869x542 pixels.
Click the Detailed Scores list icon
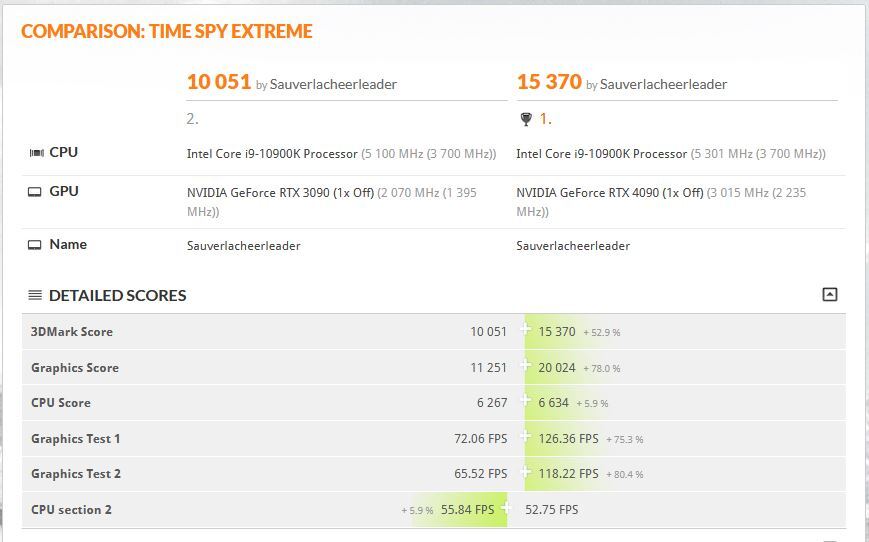point(35,295)
